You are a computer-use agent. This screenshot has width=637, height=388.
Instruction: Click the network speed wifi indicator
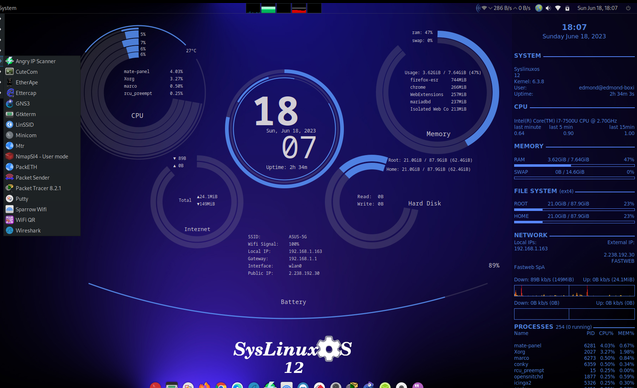click(x=504, y=8)
